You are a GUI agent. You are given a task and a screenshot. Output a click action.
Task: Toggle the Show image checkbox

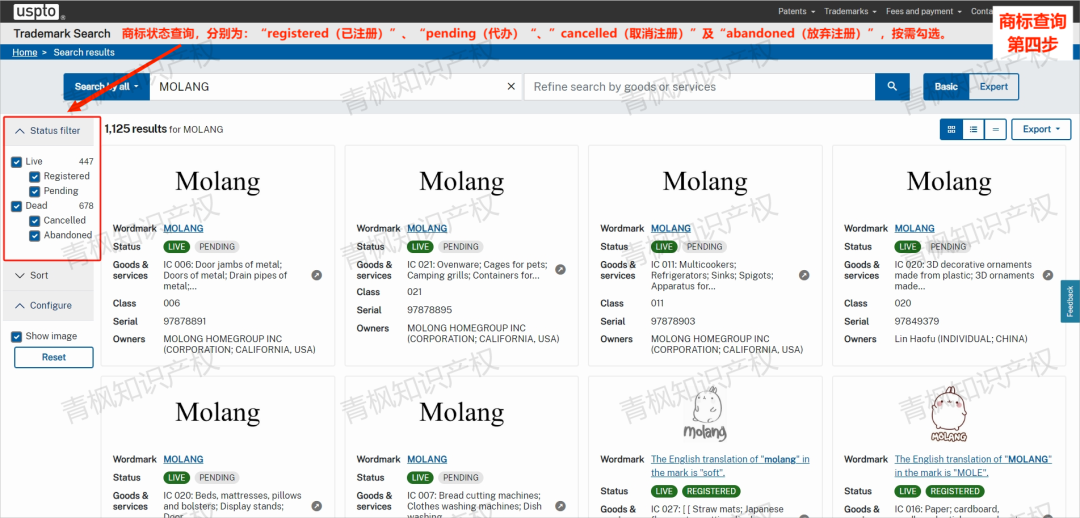click(x=17, y=337)
